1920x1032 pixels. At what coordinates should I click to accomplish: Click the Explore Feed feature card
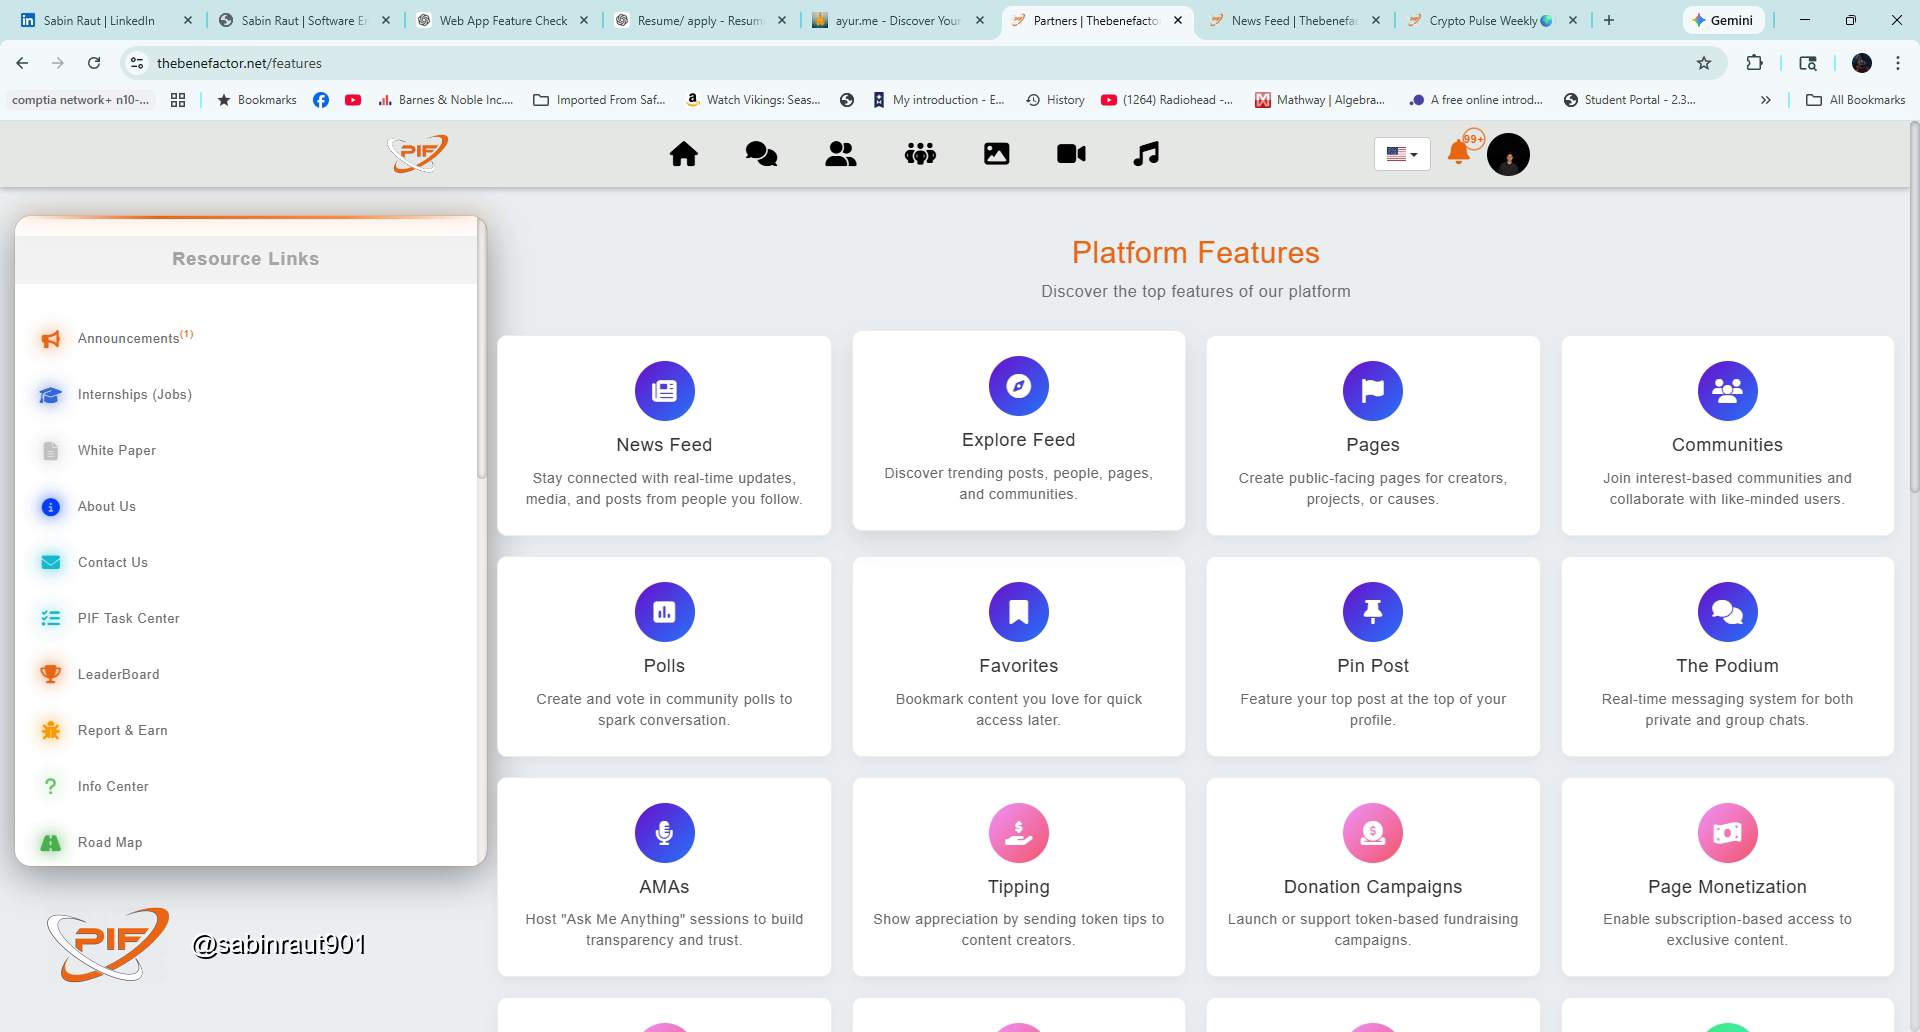[x=1018, y=431]
